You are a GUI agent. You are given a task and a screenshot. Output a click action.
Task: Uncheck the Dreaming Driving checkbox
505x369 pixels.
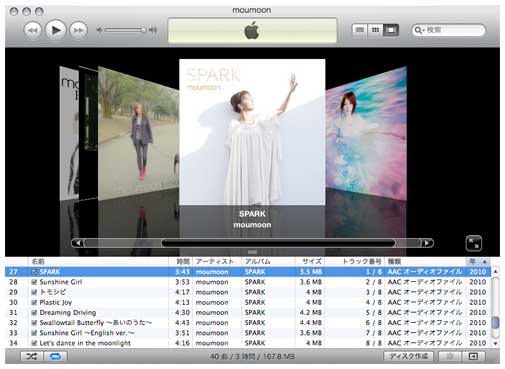[34, 313]
